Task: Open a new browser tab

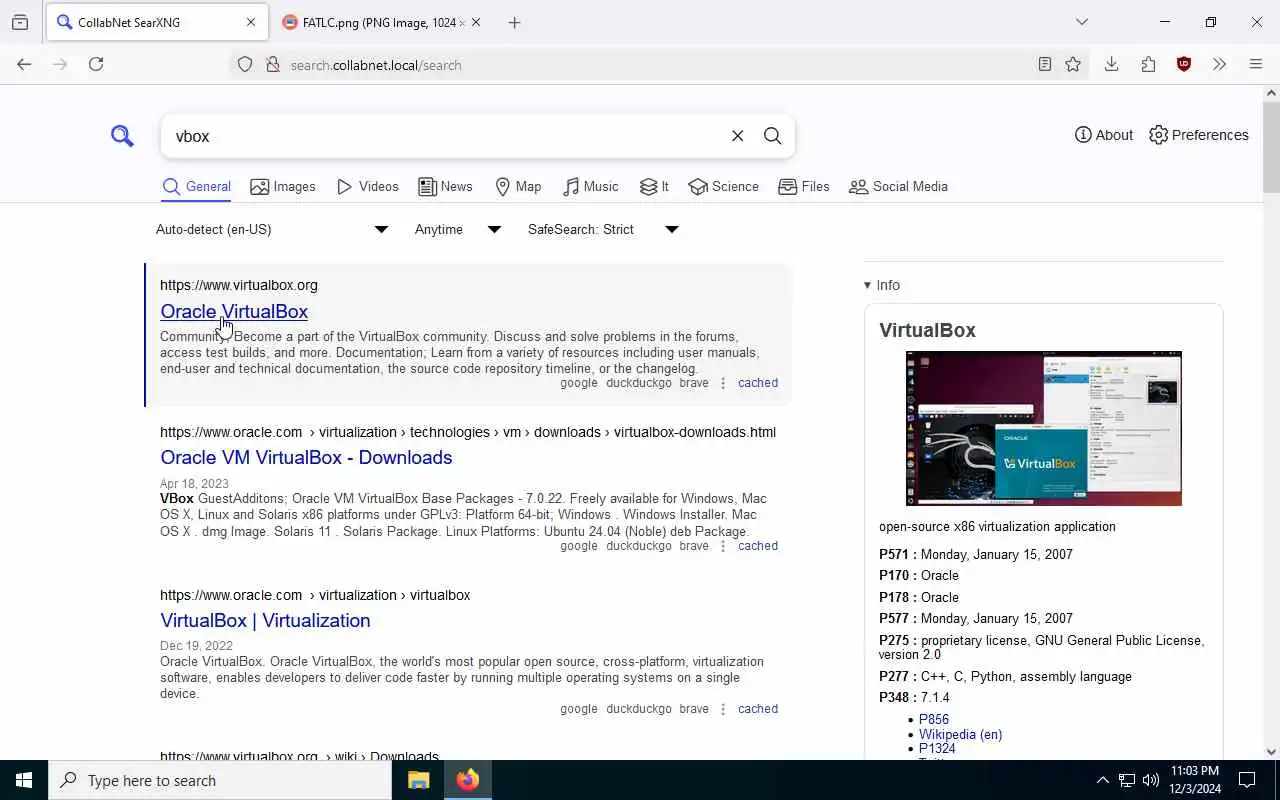Action: 514,22
